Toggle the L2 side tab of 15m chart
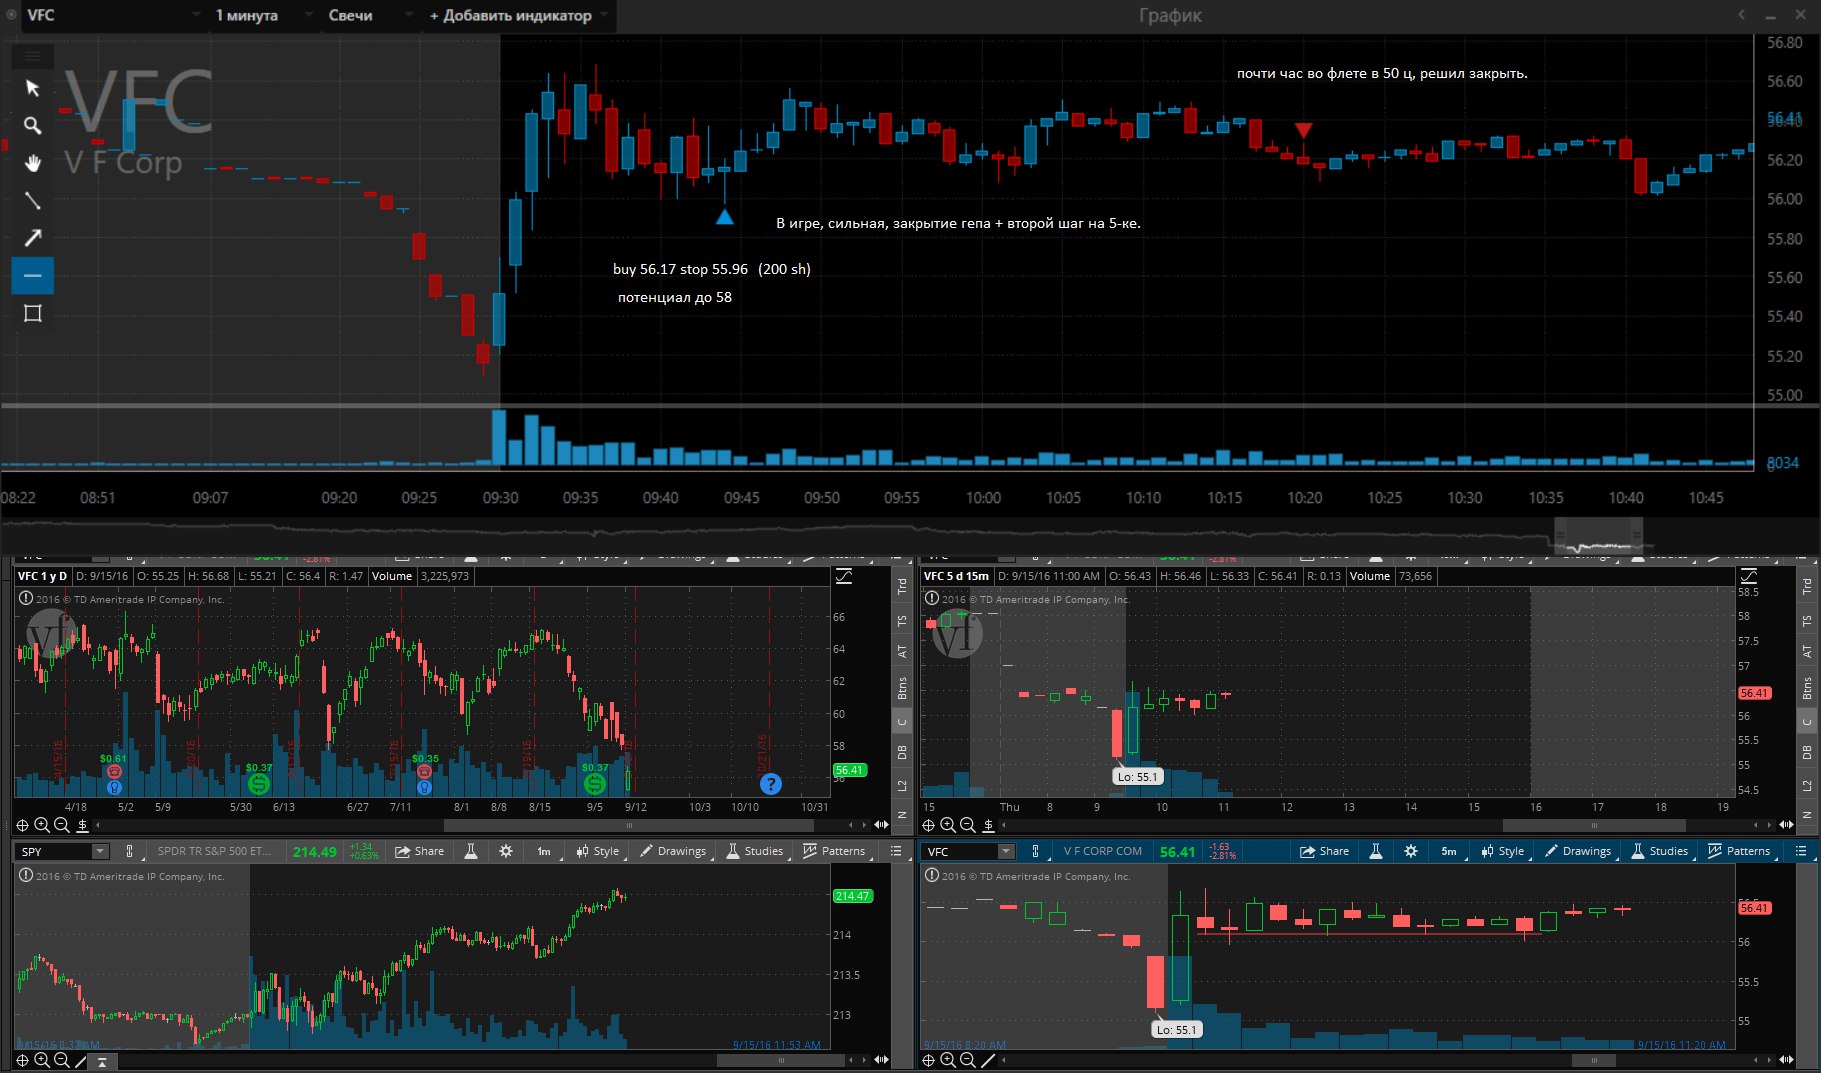 (x=1807, y=786)
